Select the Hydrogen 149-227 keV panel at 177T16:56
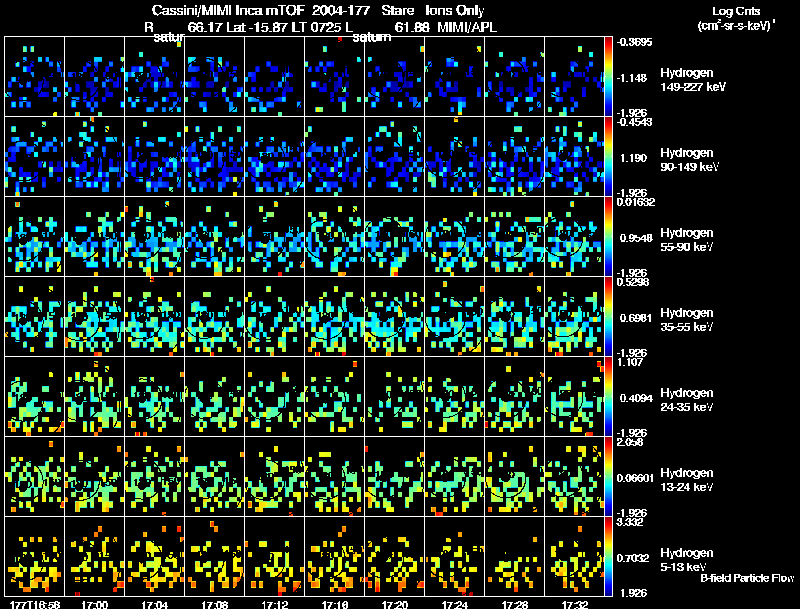The height and width of the screenshot is (609, 800). point(35,77)
